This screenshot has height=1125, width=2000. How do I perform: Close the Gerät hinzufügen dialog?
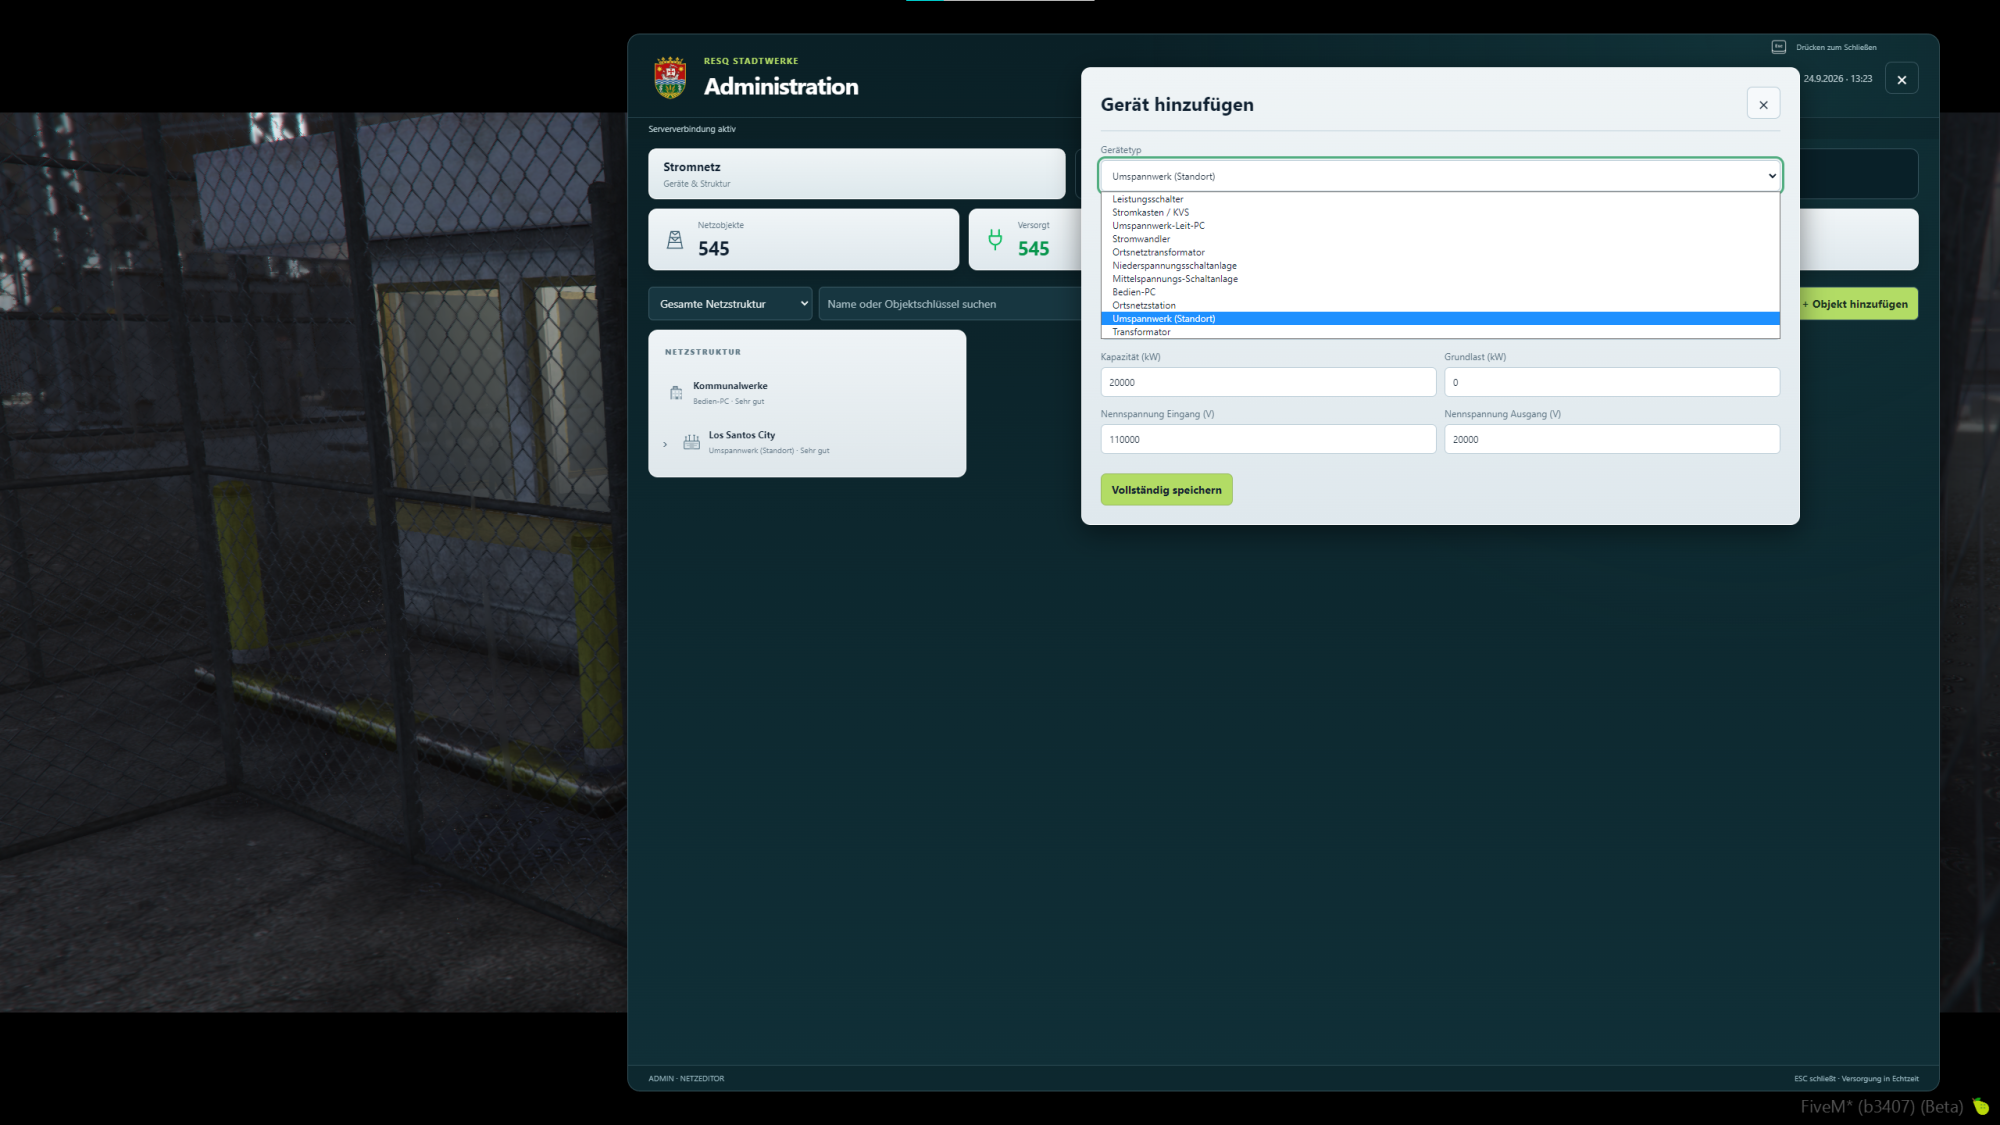[1763, 104]
